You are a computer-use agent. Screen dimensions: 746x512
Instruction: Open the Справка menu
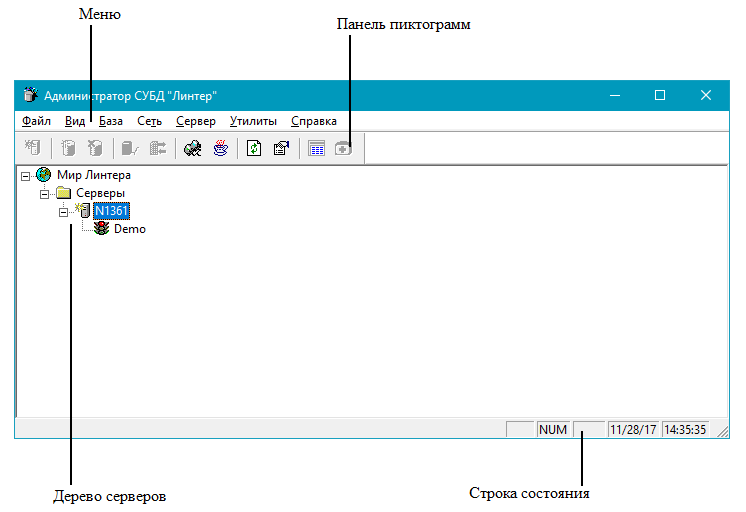click(313, 121)
